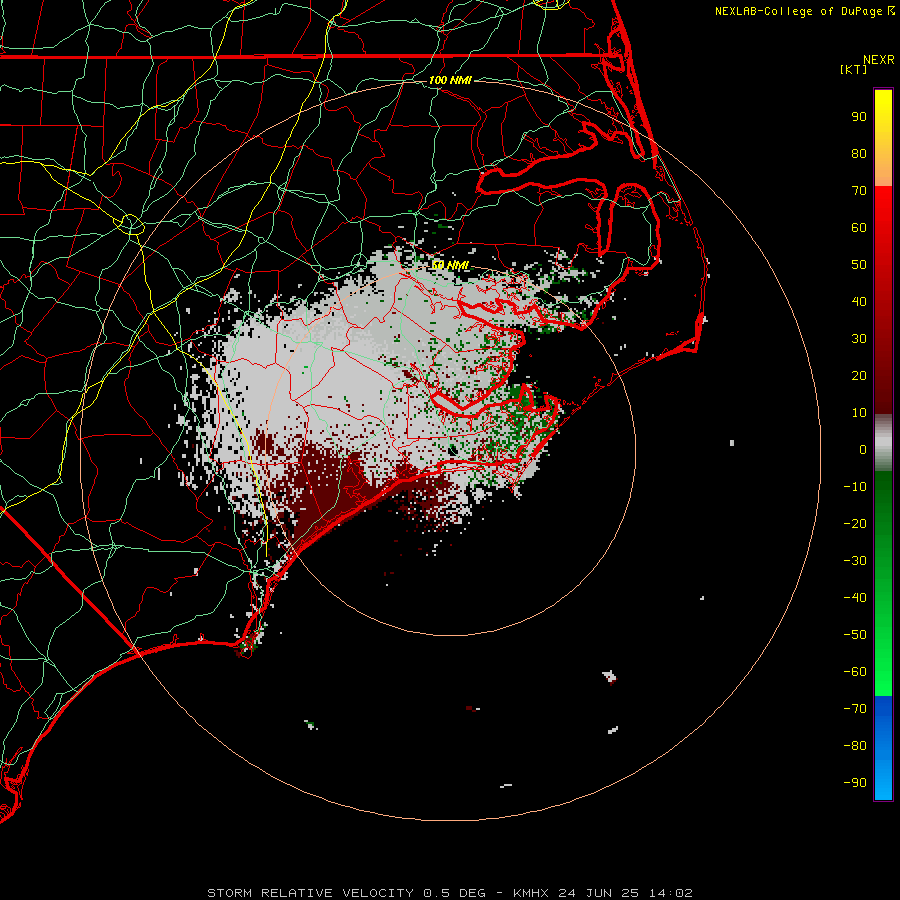Click the -90 value on the color scale
This screenshot has height=900, width=900.
[x=855, y=783]
